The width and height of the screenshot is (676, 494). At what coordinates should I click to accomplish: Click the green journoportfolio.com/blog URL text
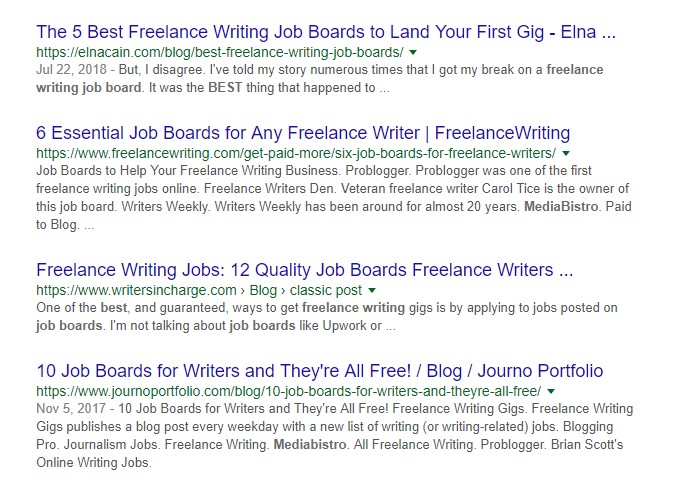(x=288, y=391)
